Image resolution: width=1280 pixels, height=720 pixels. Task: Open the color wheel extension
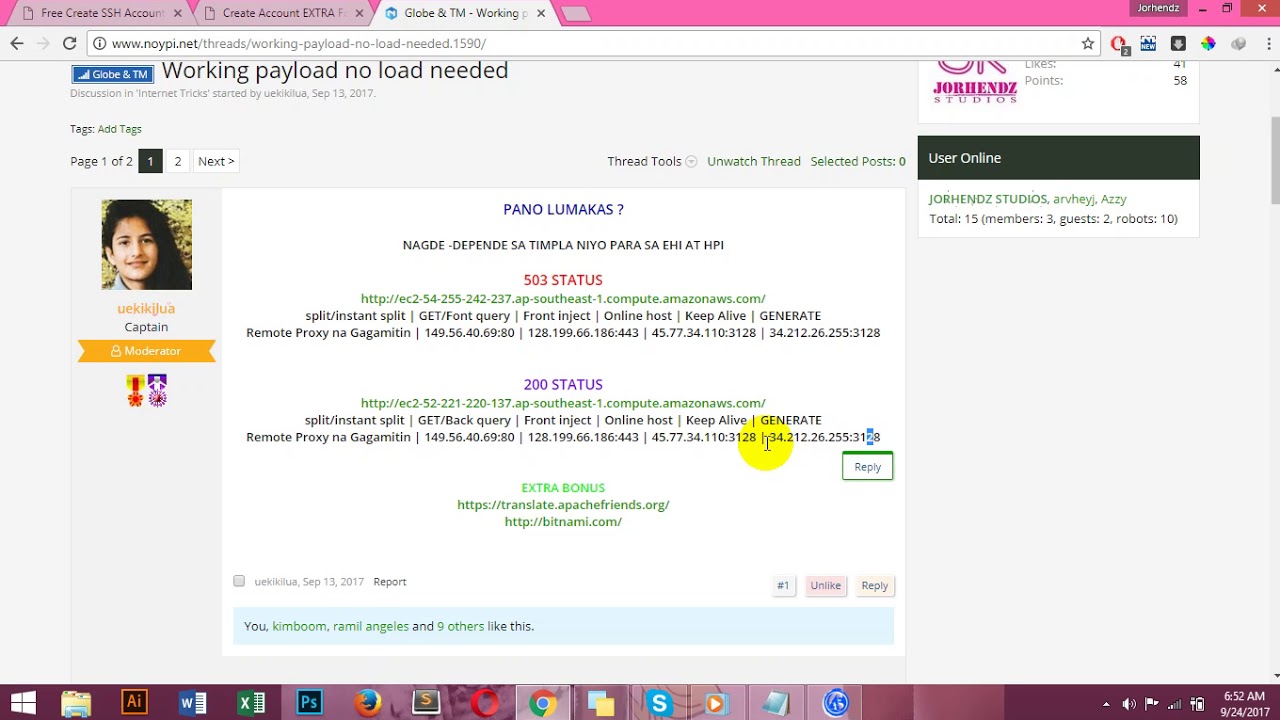(1208, 43)
